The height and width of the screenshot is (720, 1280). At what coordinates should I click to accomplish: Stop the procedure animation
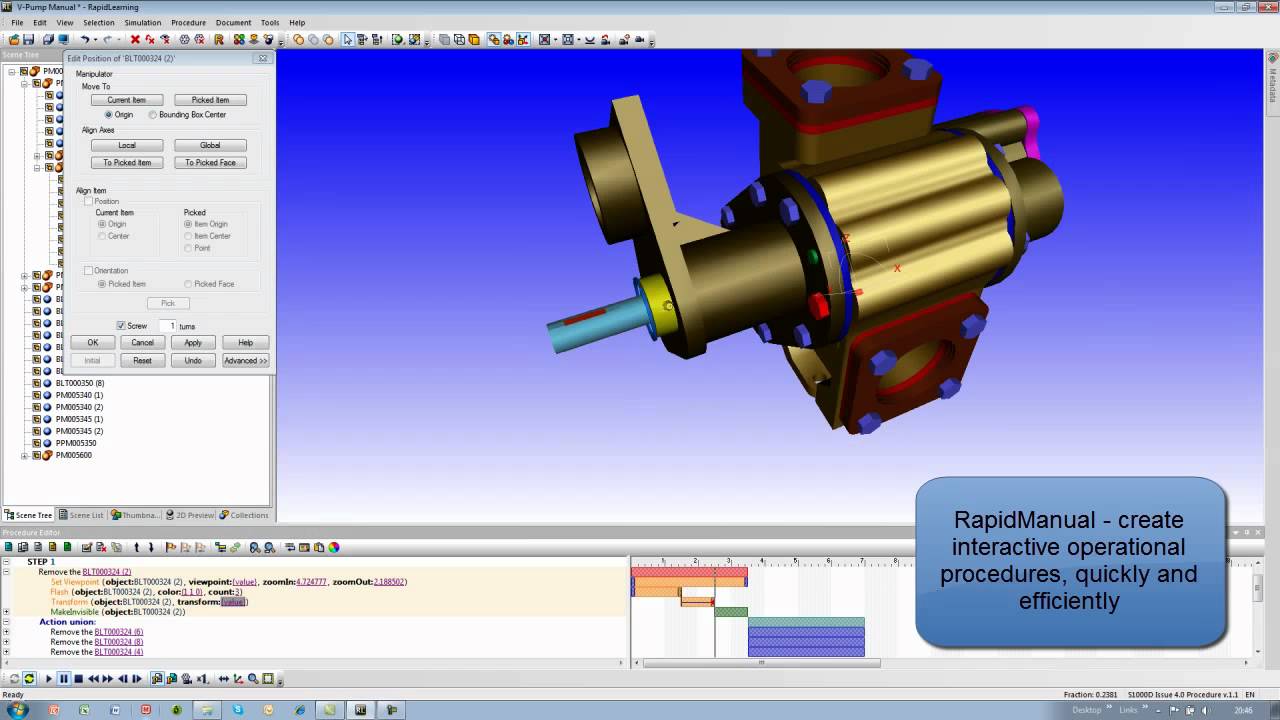[x=78, y=679]
